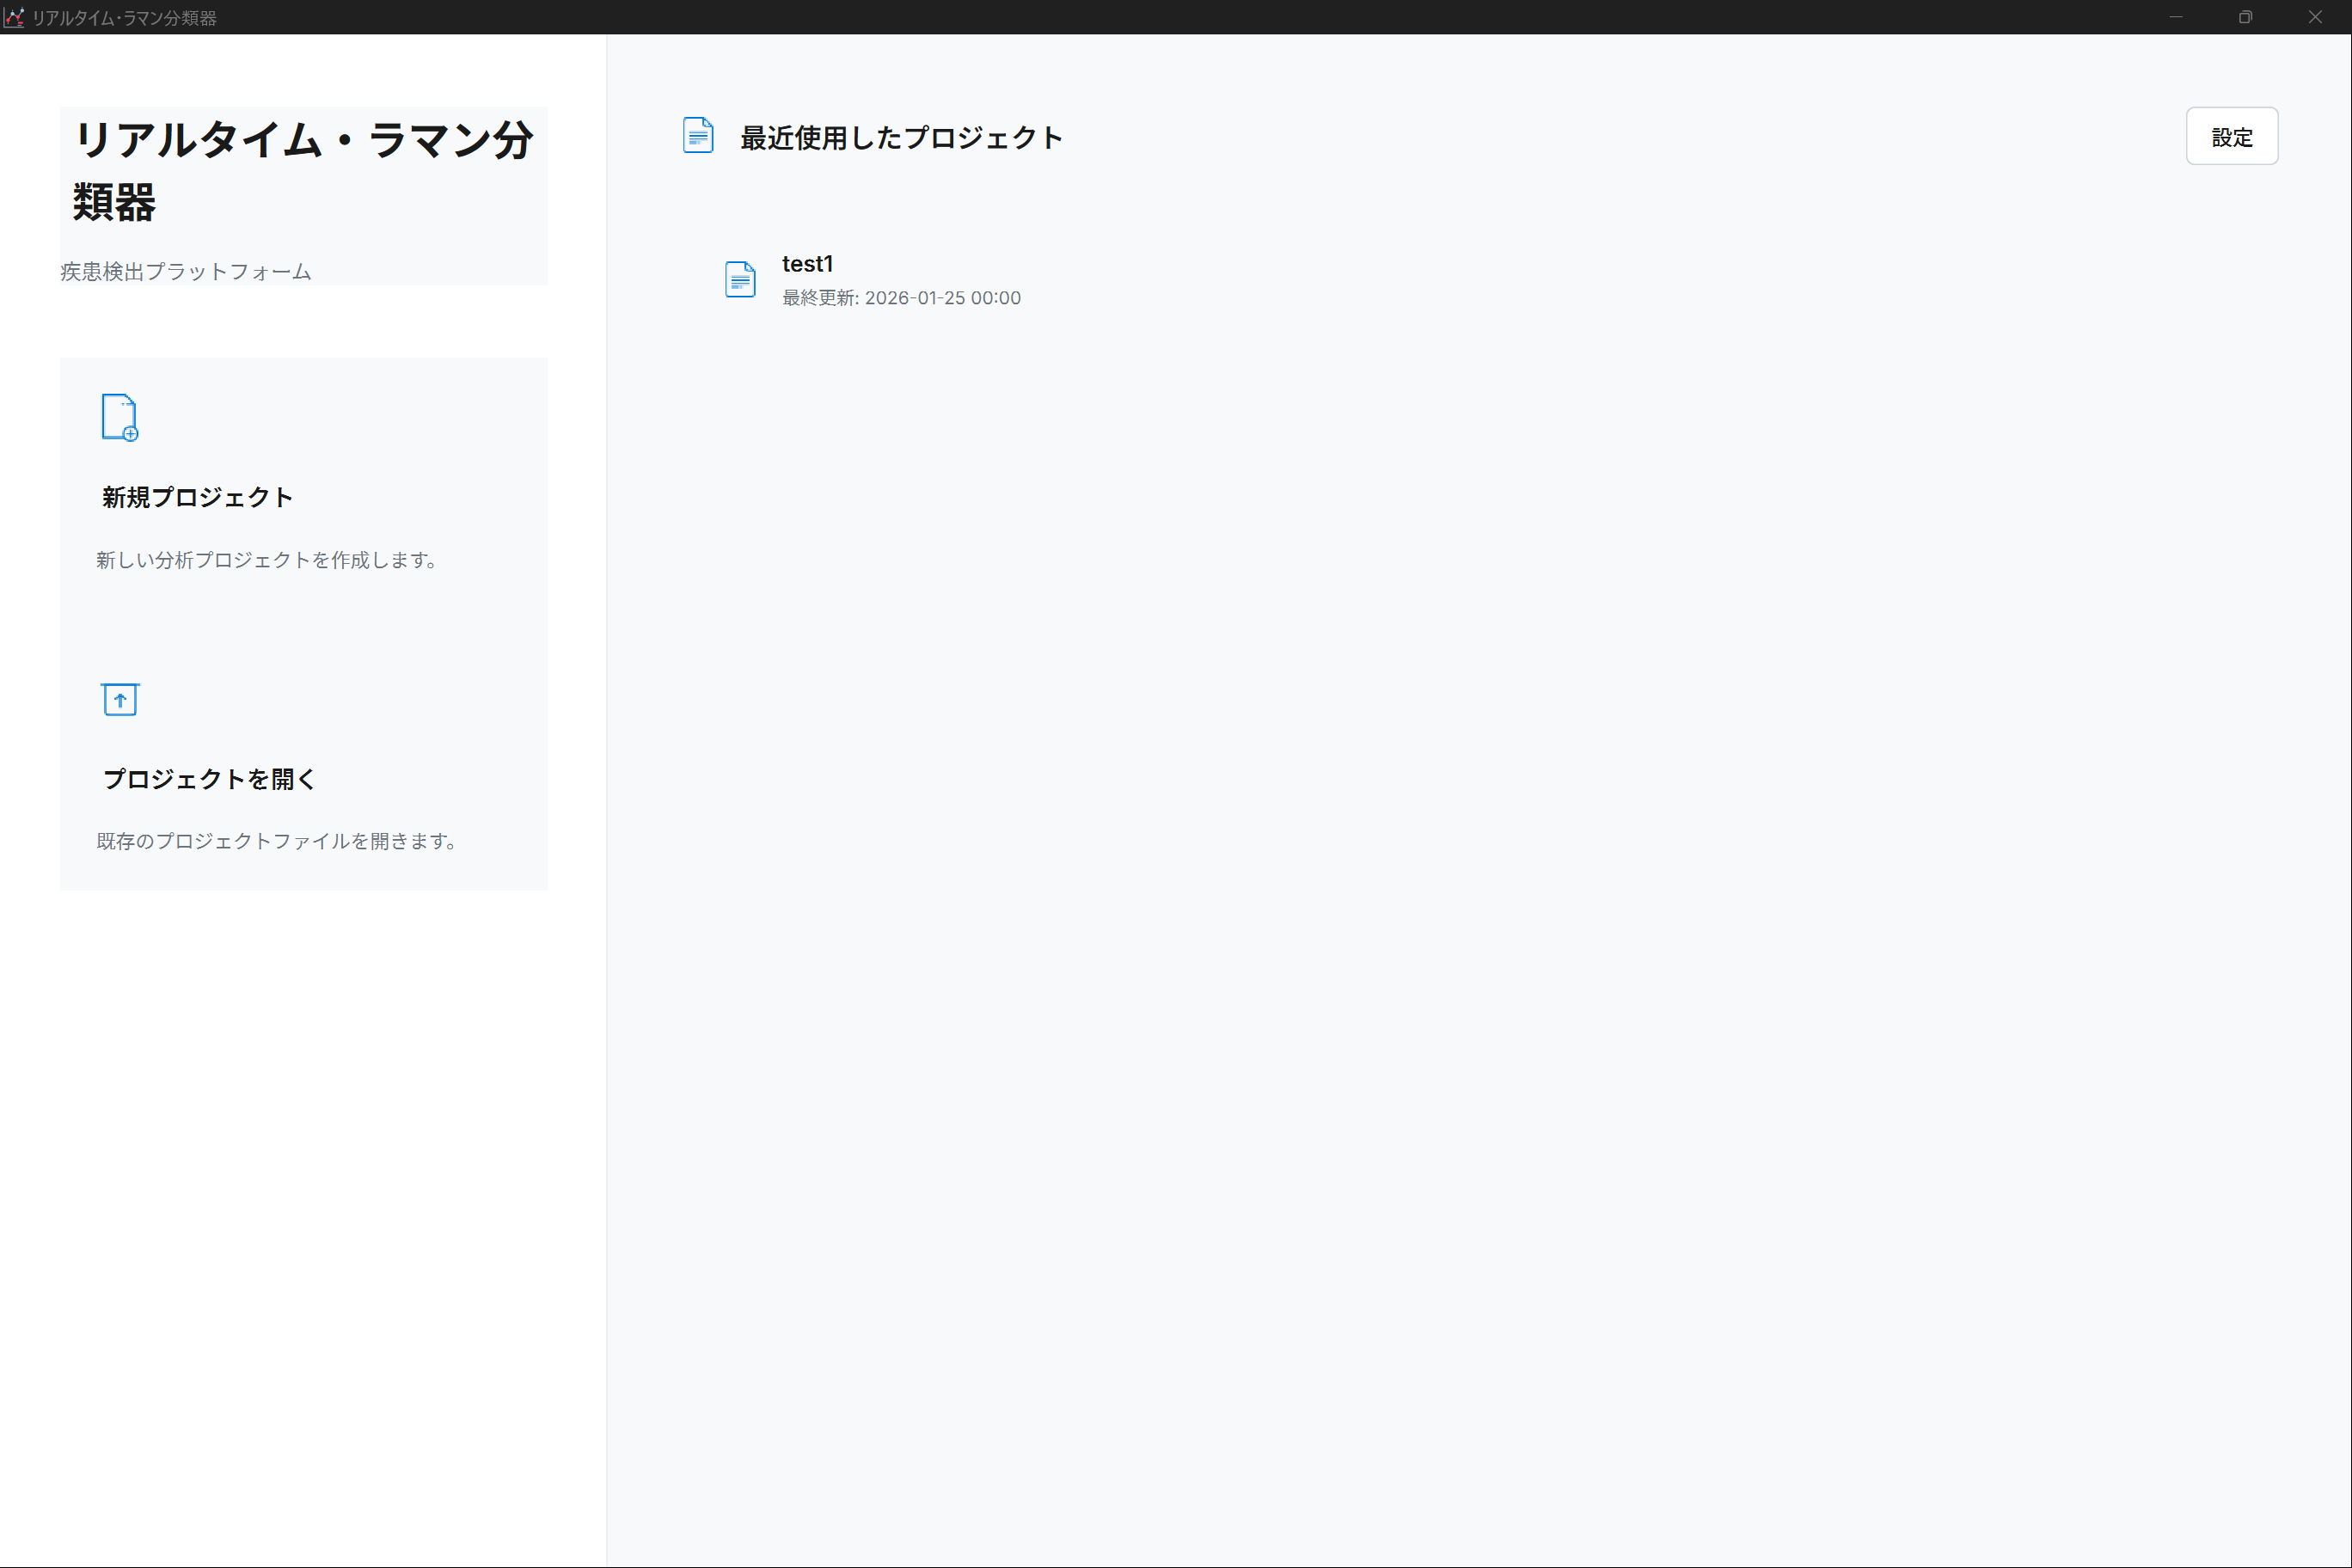2352x1568 pixels.
Task: Select the 新規プロジェクト heading
Action: 197,497
